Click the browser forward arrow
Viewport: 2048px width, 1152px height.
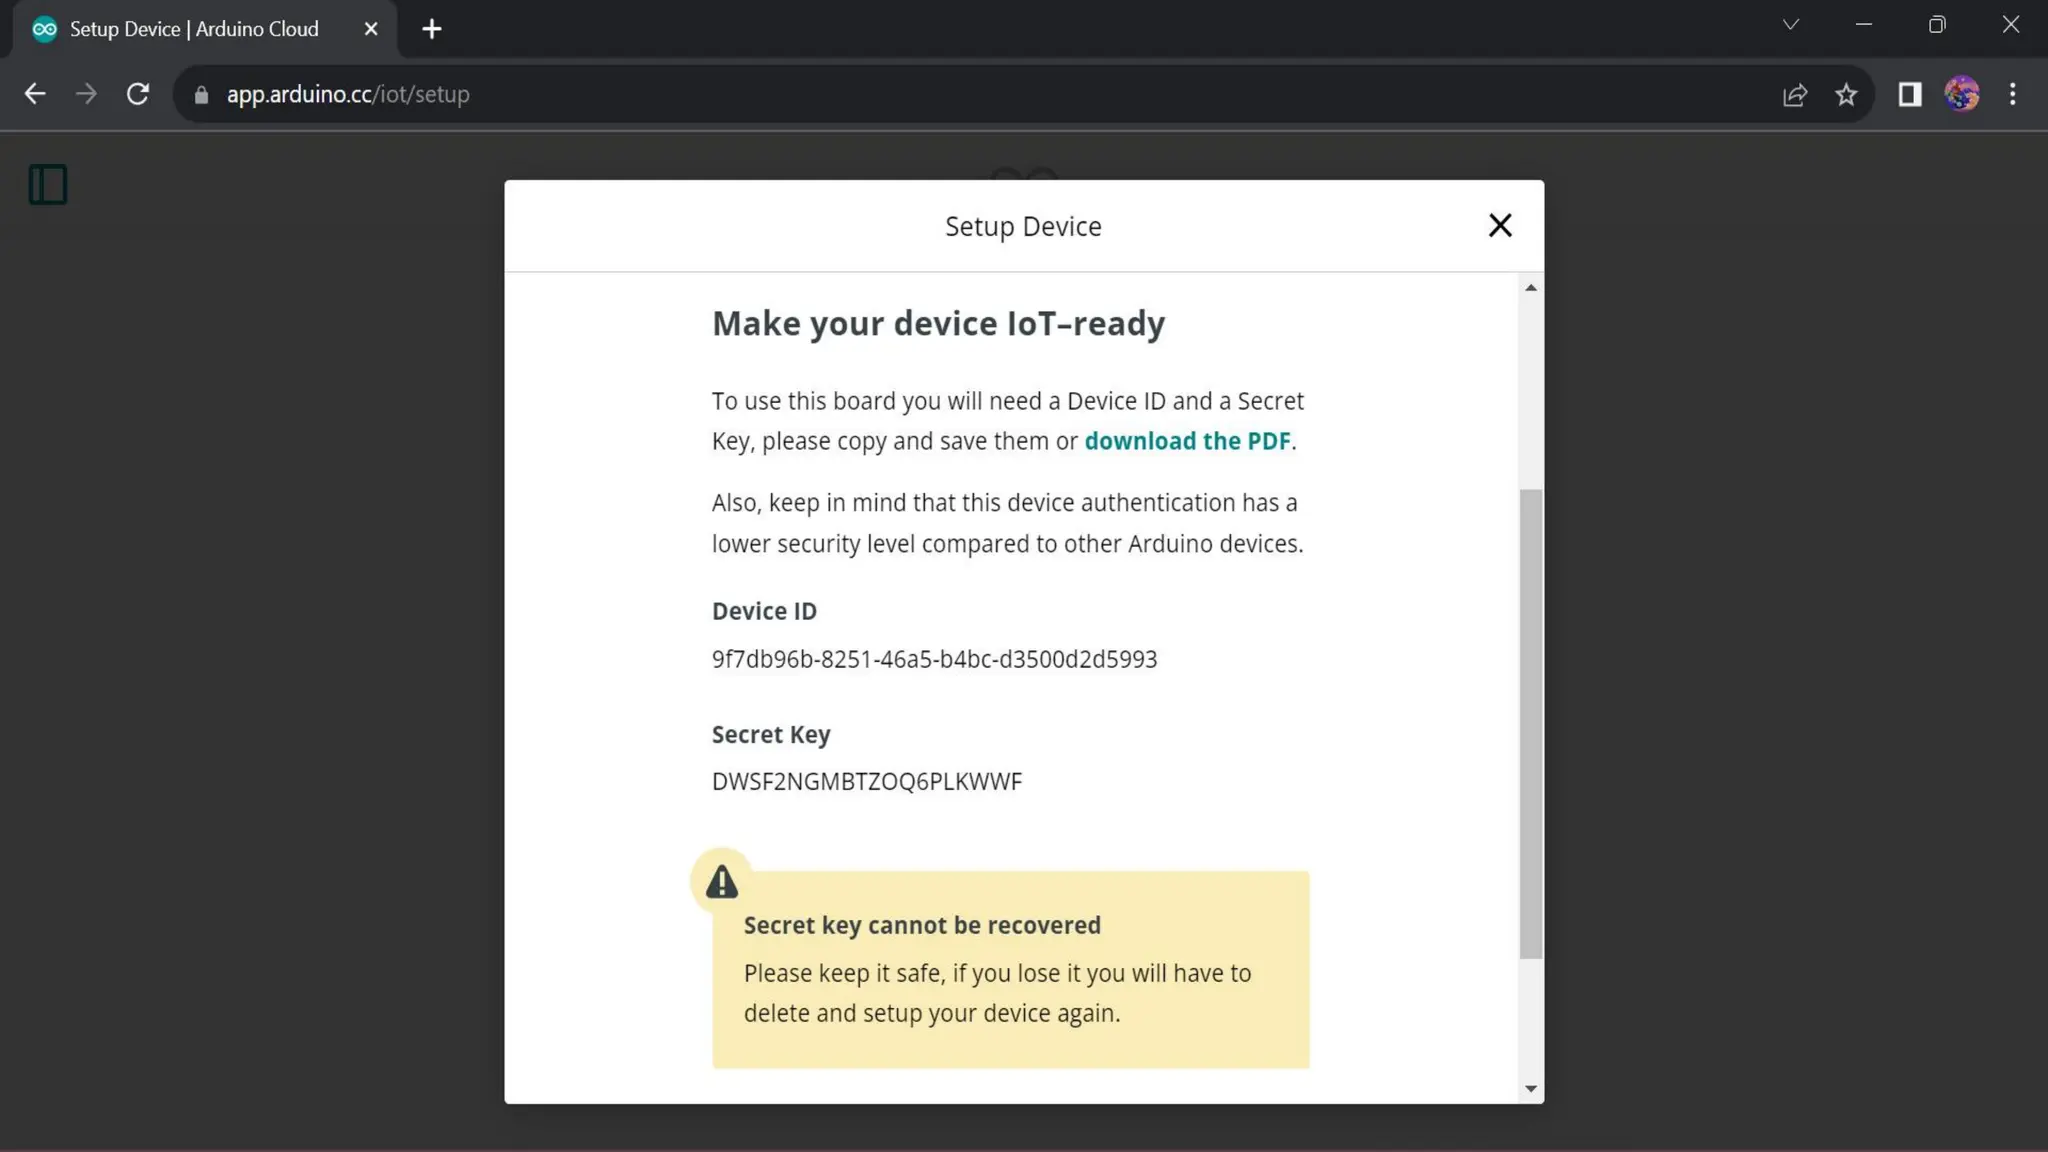[87, 94]
